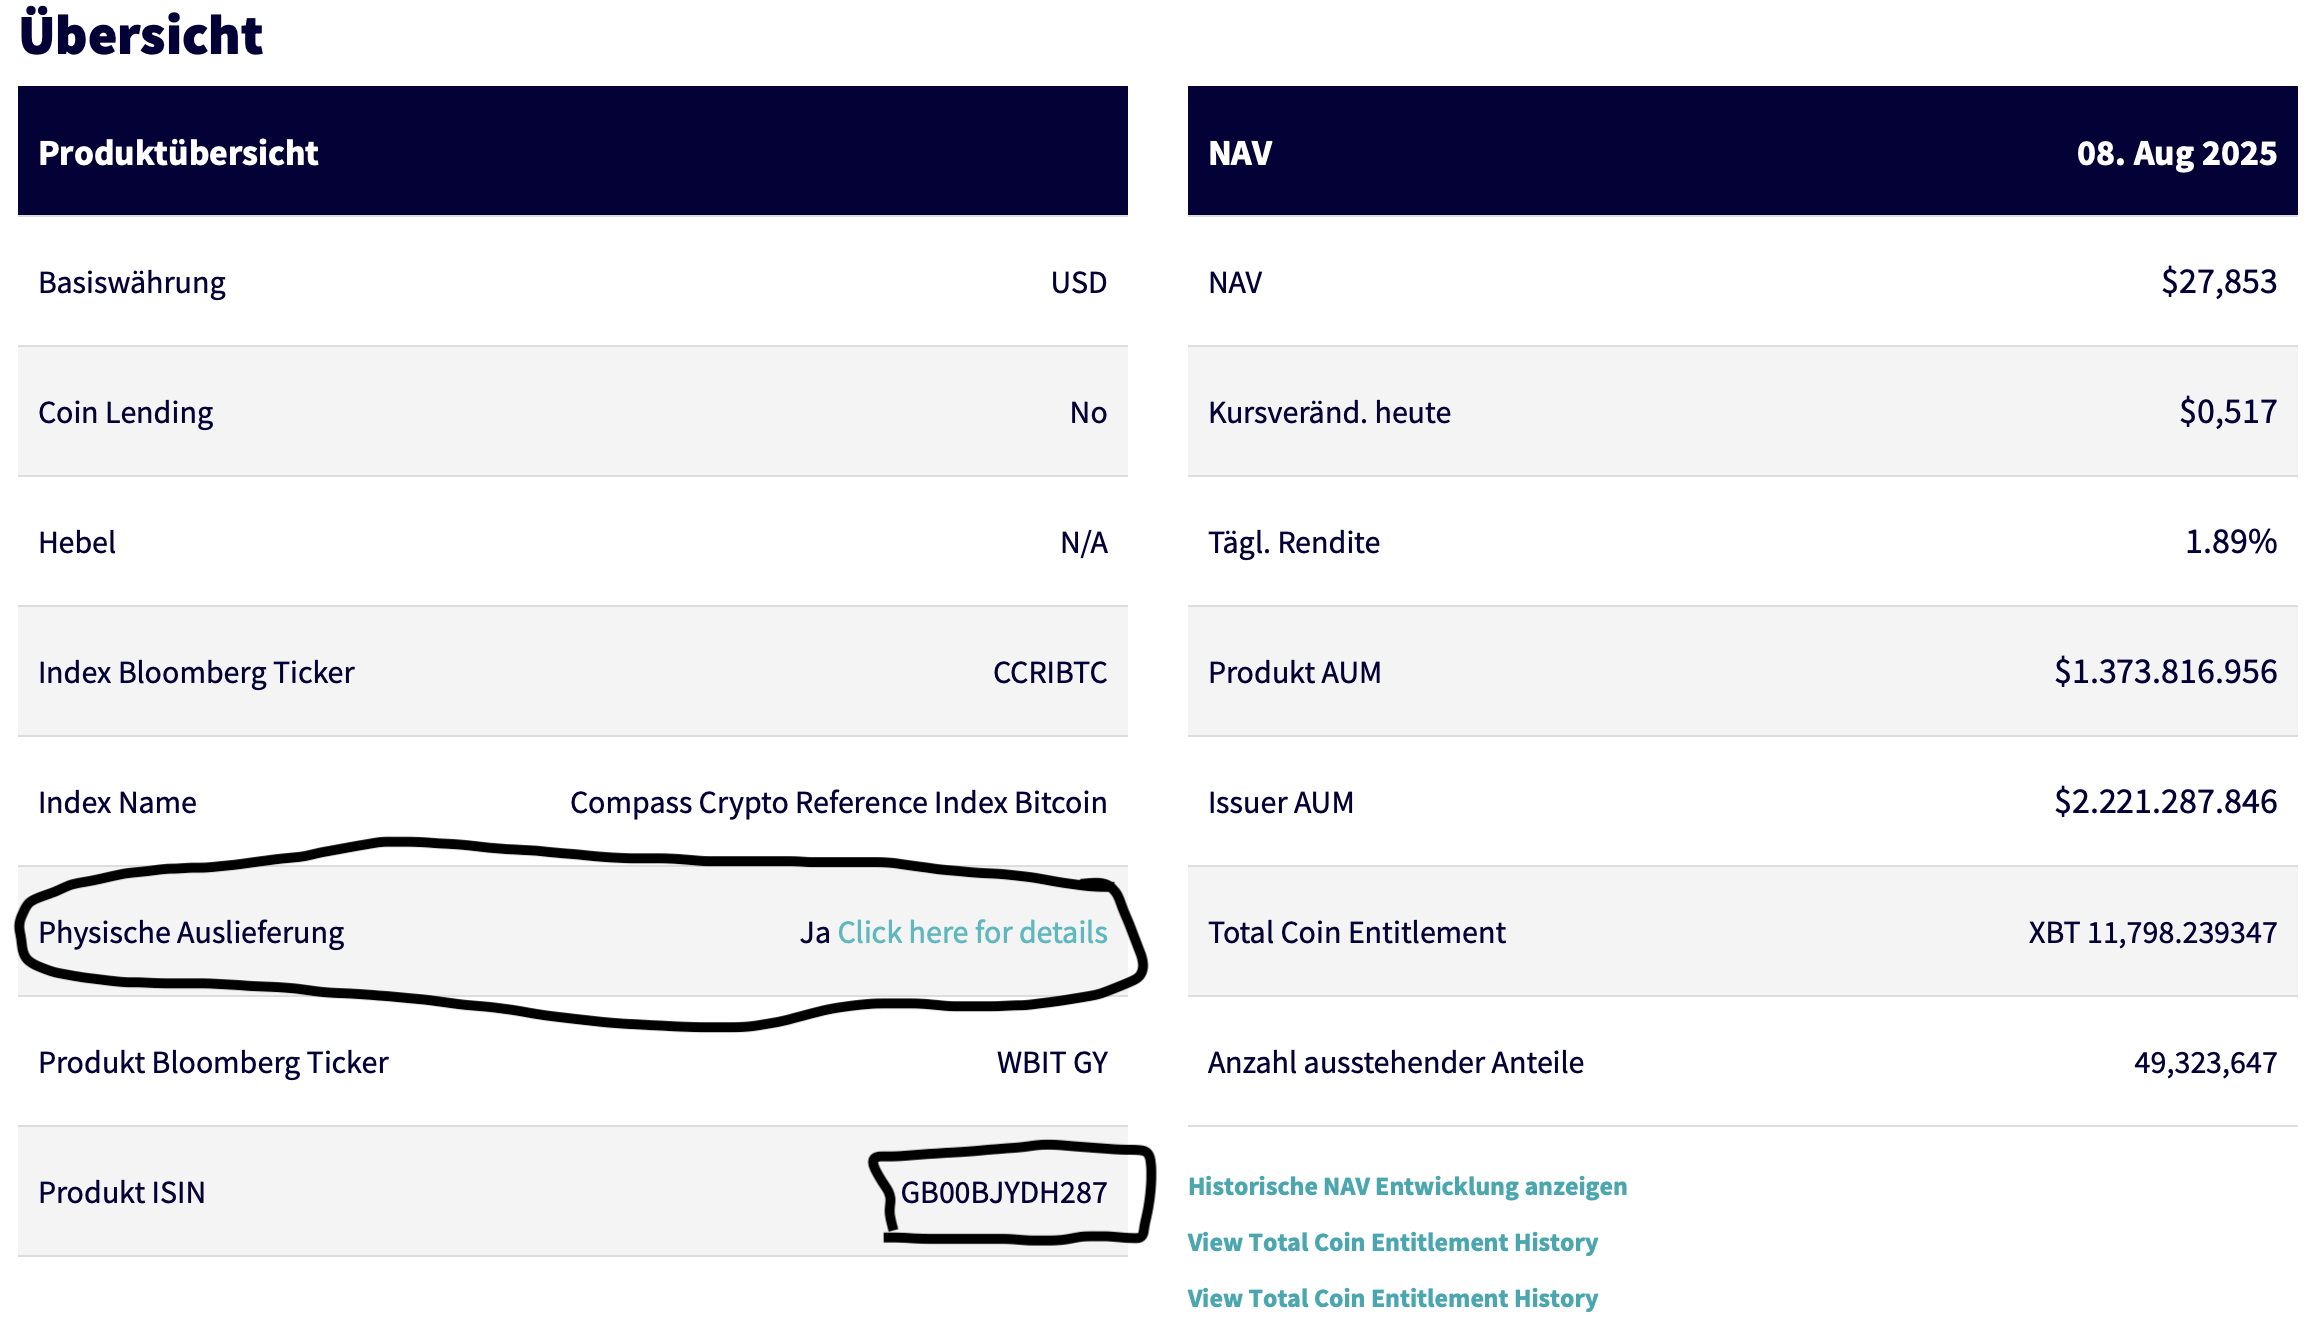
Task: Click the Produktübersicht table header
Action: pyautogui.click(x=178, y=153)
